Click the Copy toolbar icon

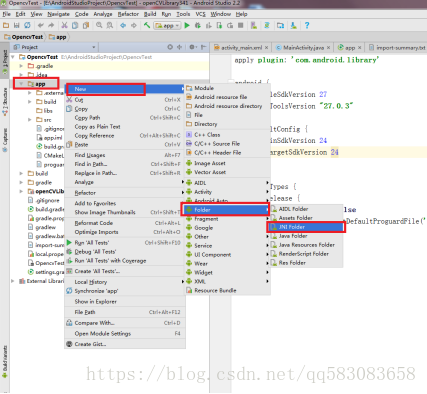point(75,25)
